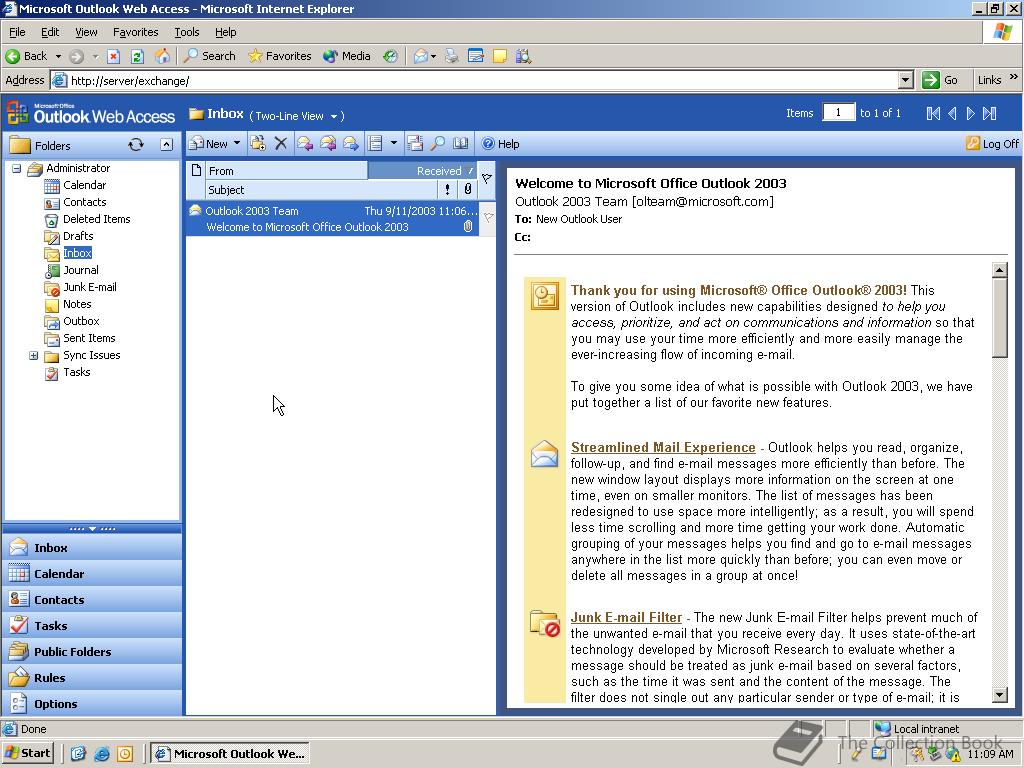Open the Tools menu
Viewport: 1024px width, 768px height.
click(187, 32)
